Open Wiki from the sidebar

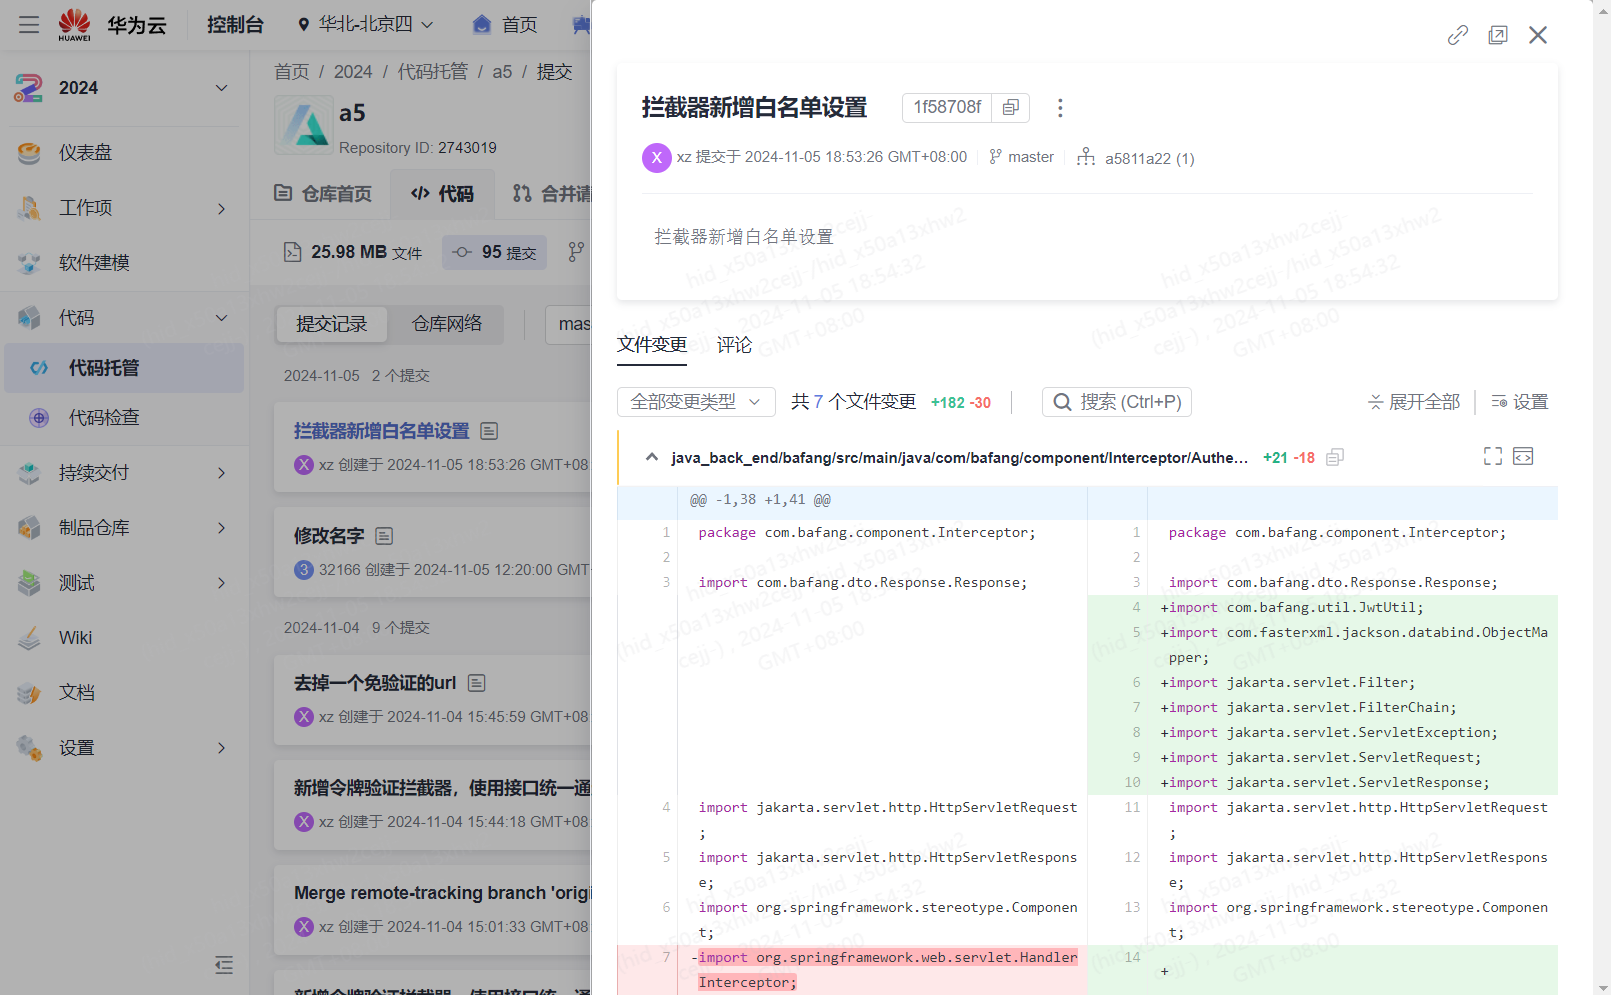click(75, 638)
